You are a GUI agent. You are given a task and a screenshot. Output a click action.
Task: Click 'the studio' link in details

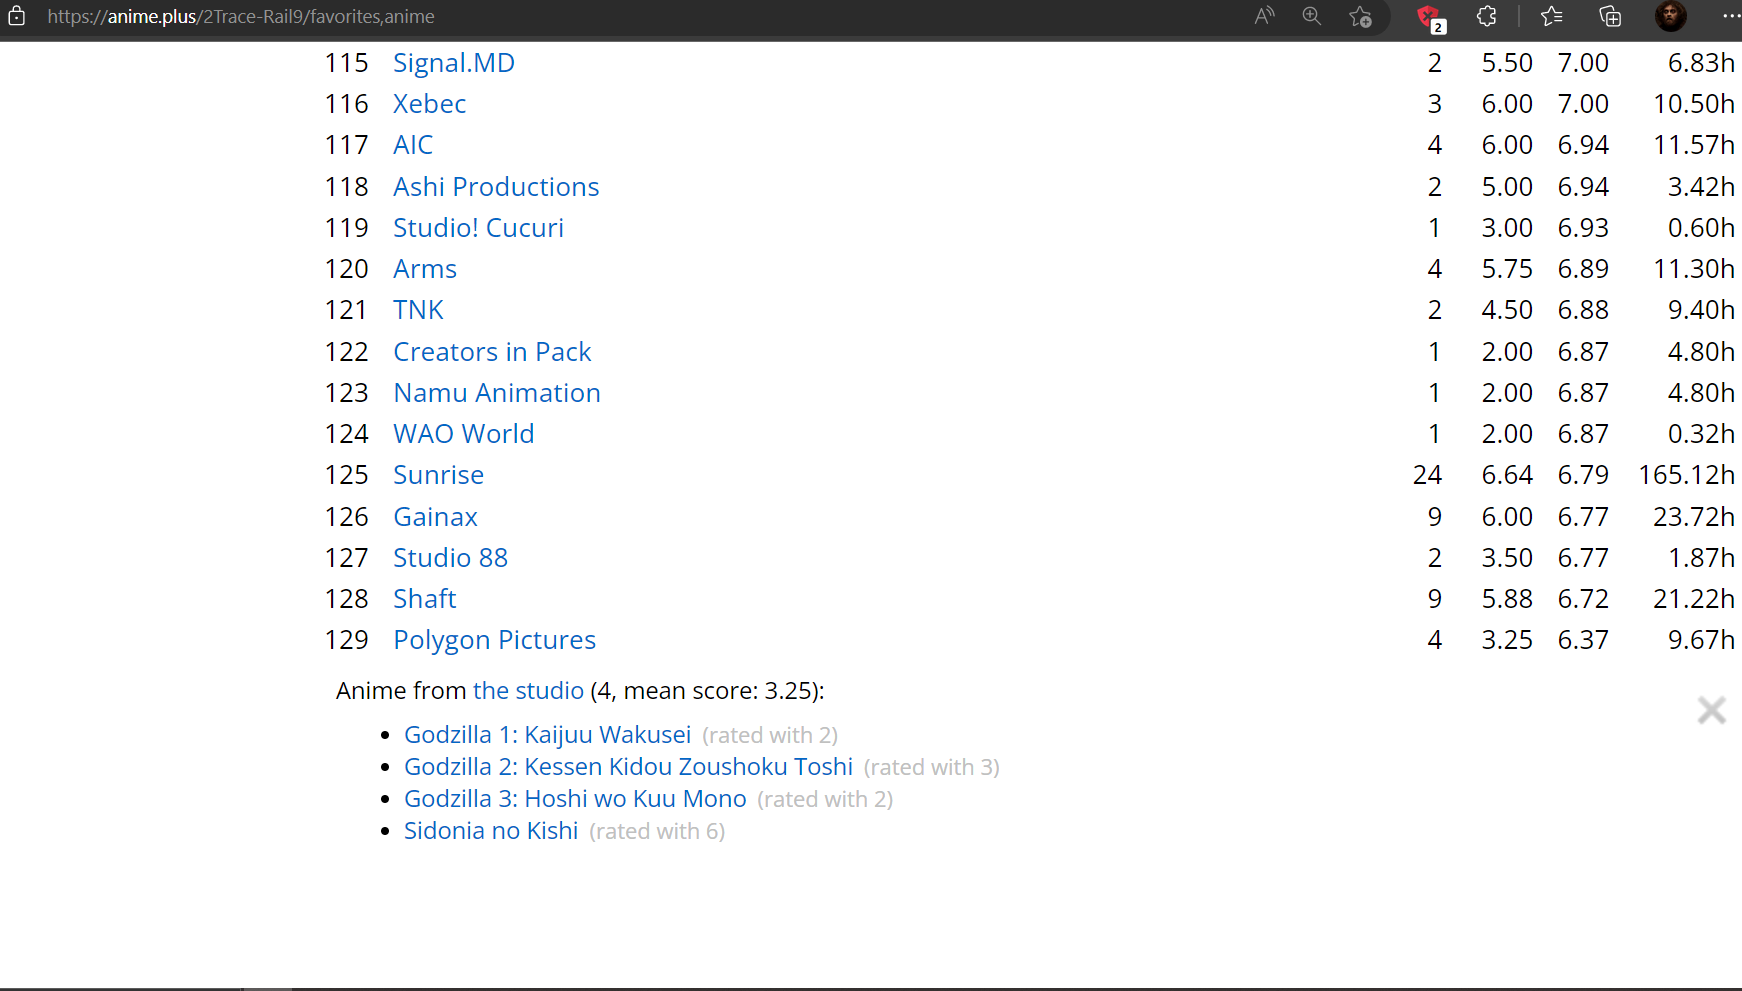tap(528, 691)
